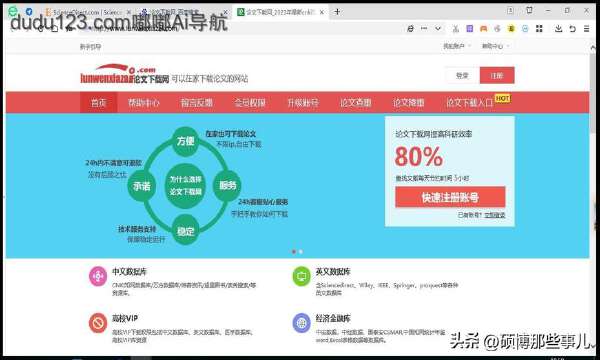Expand the address bar chevron dropdown
Screen dimensions: 600x360
tap(438, 29)
